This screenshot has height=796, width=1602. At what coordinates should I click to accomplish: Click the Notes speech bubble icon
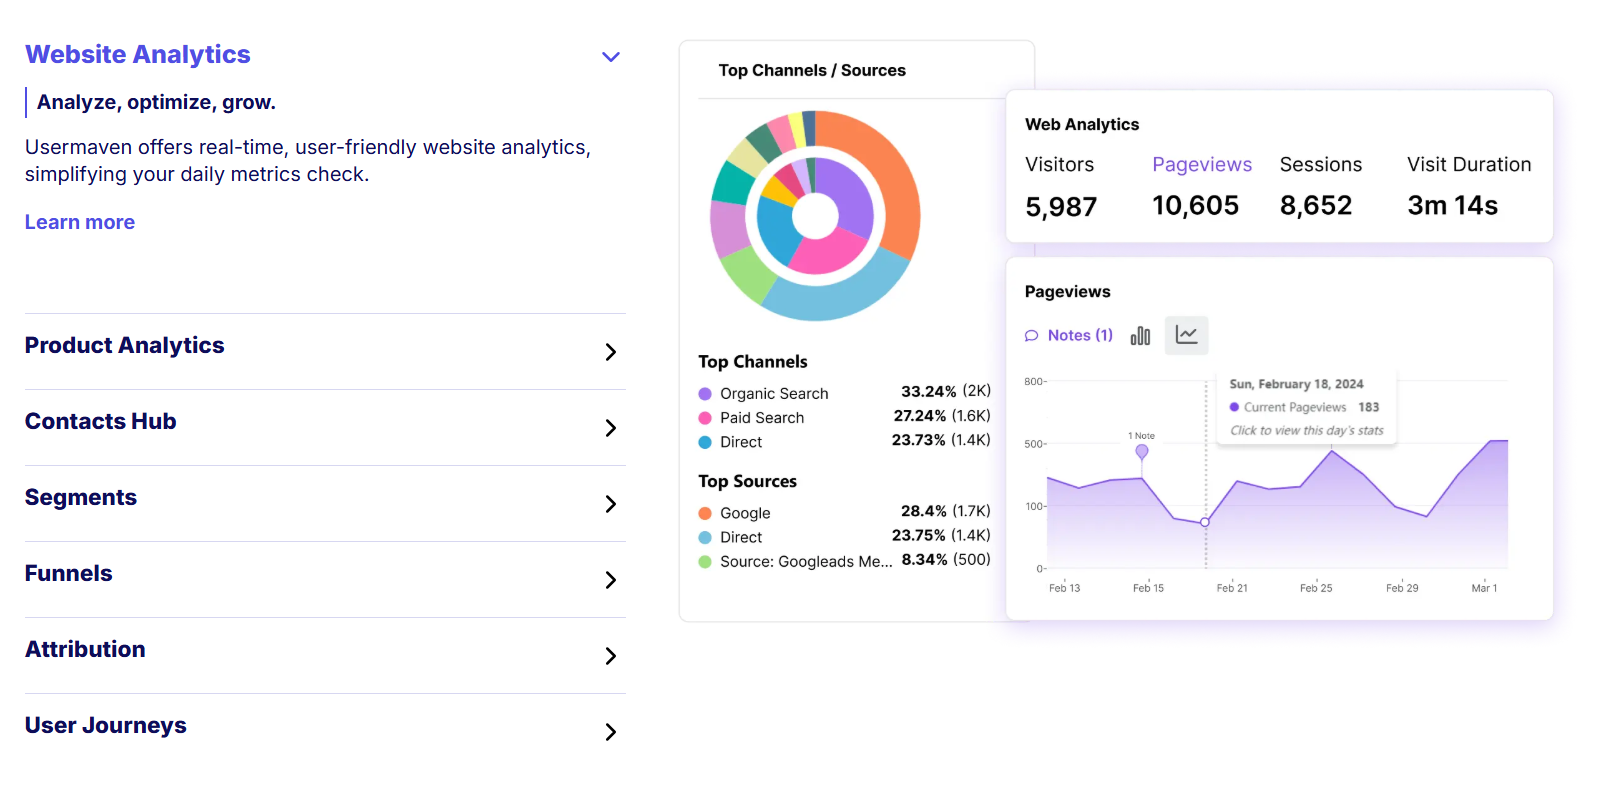point(1032,336)
